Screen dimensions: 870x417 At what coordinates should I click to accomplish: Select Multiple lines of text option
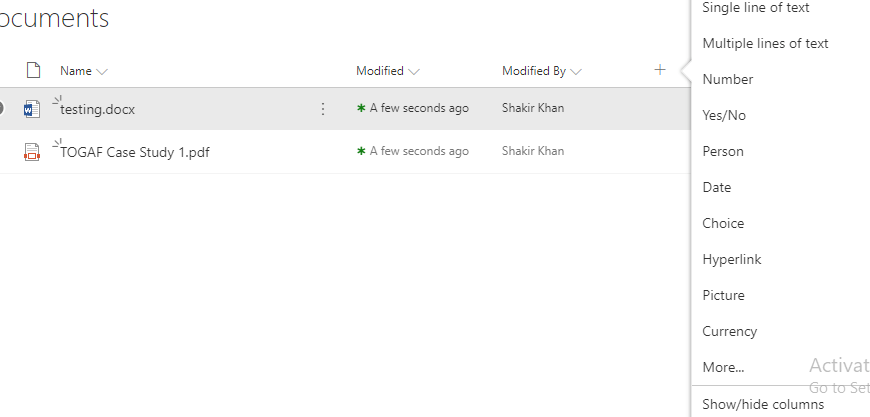(765, 43)
